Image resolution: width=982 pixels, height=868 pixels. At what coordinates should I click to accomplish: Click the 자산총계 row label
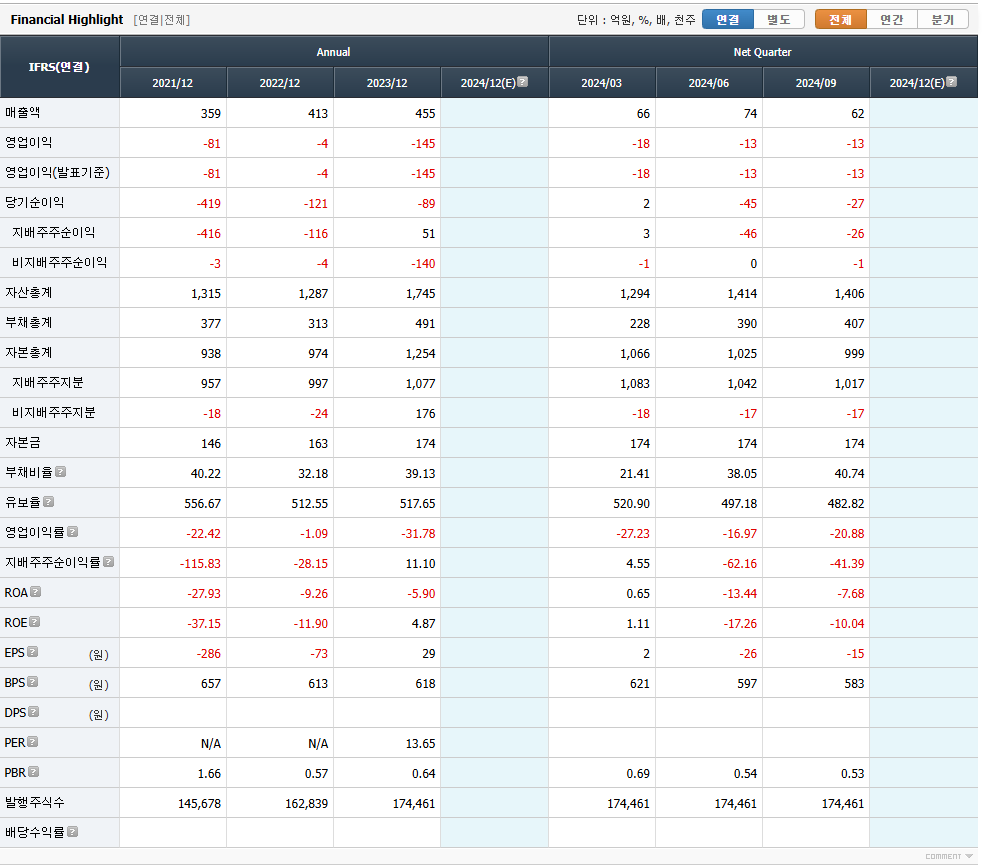(x=29, y=293)
